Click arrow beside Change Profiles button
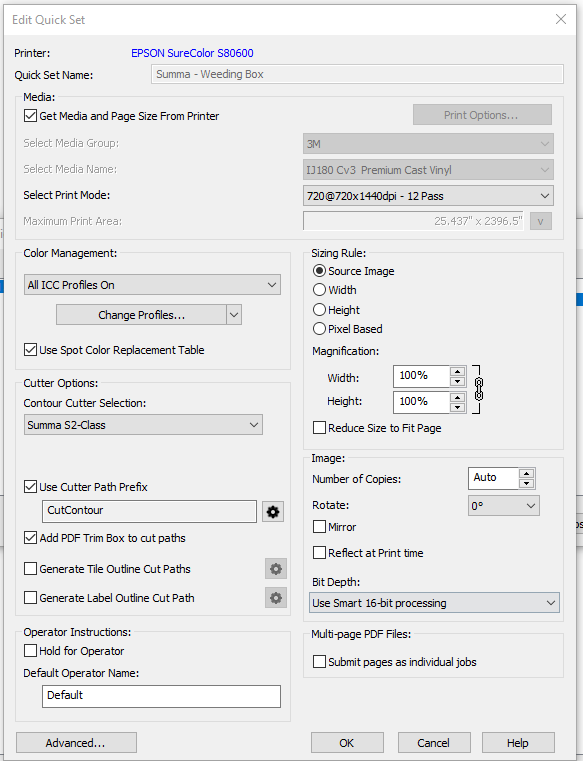The height and width of the screenshot is (761, 583). point(234,315)
